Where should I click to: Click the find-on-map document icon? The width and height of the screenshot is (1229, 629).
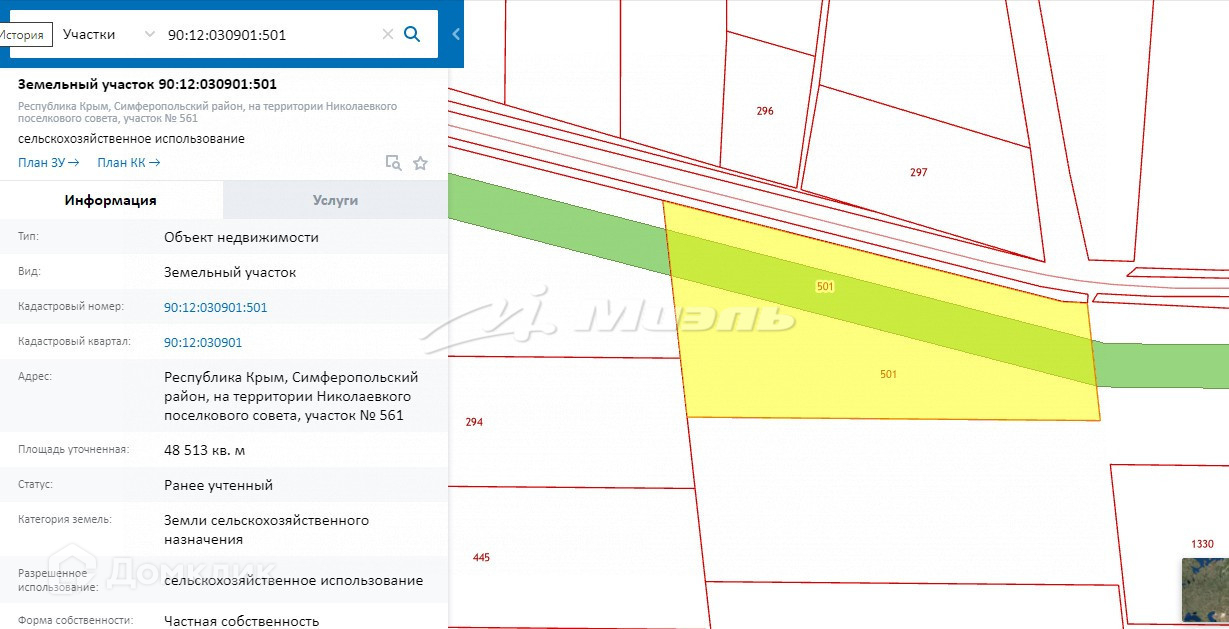[393, 163]
